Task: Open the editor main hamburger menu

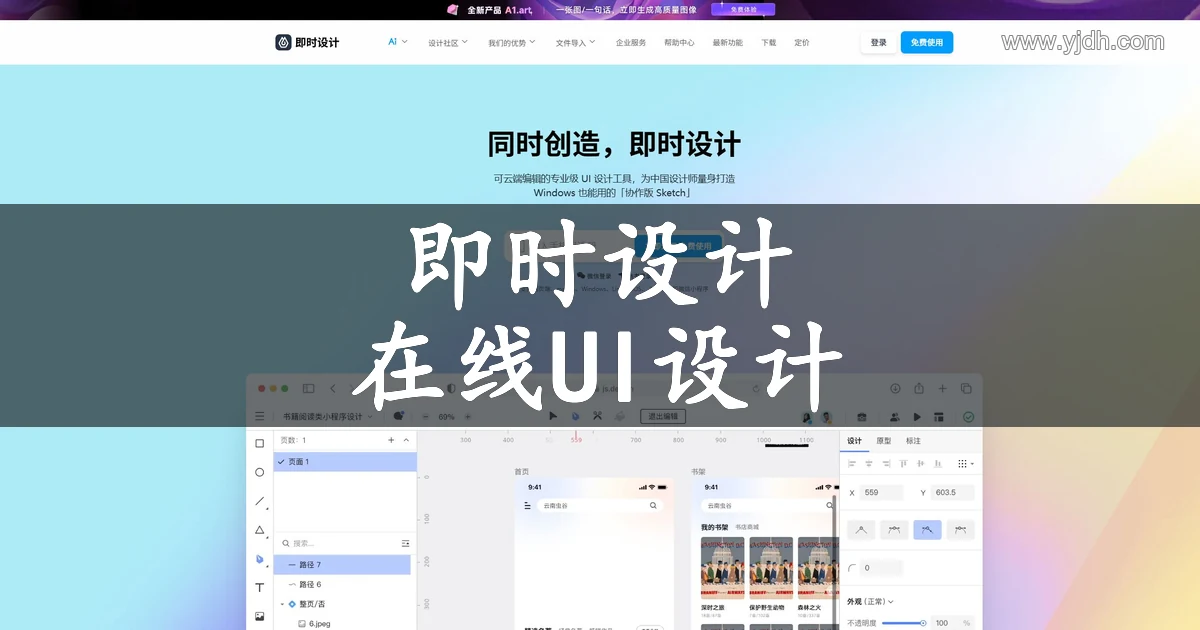Action: [260, 416]
